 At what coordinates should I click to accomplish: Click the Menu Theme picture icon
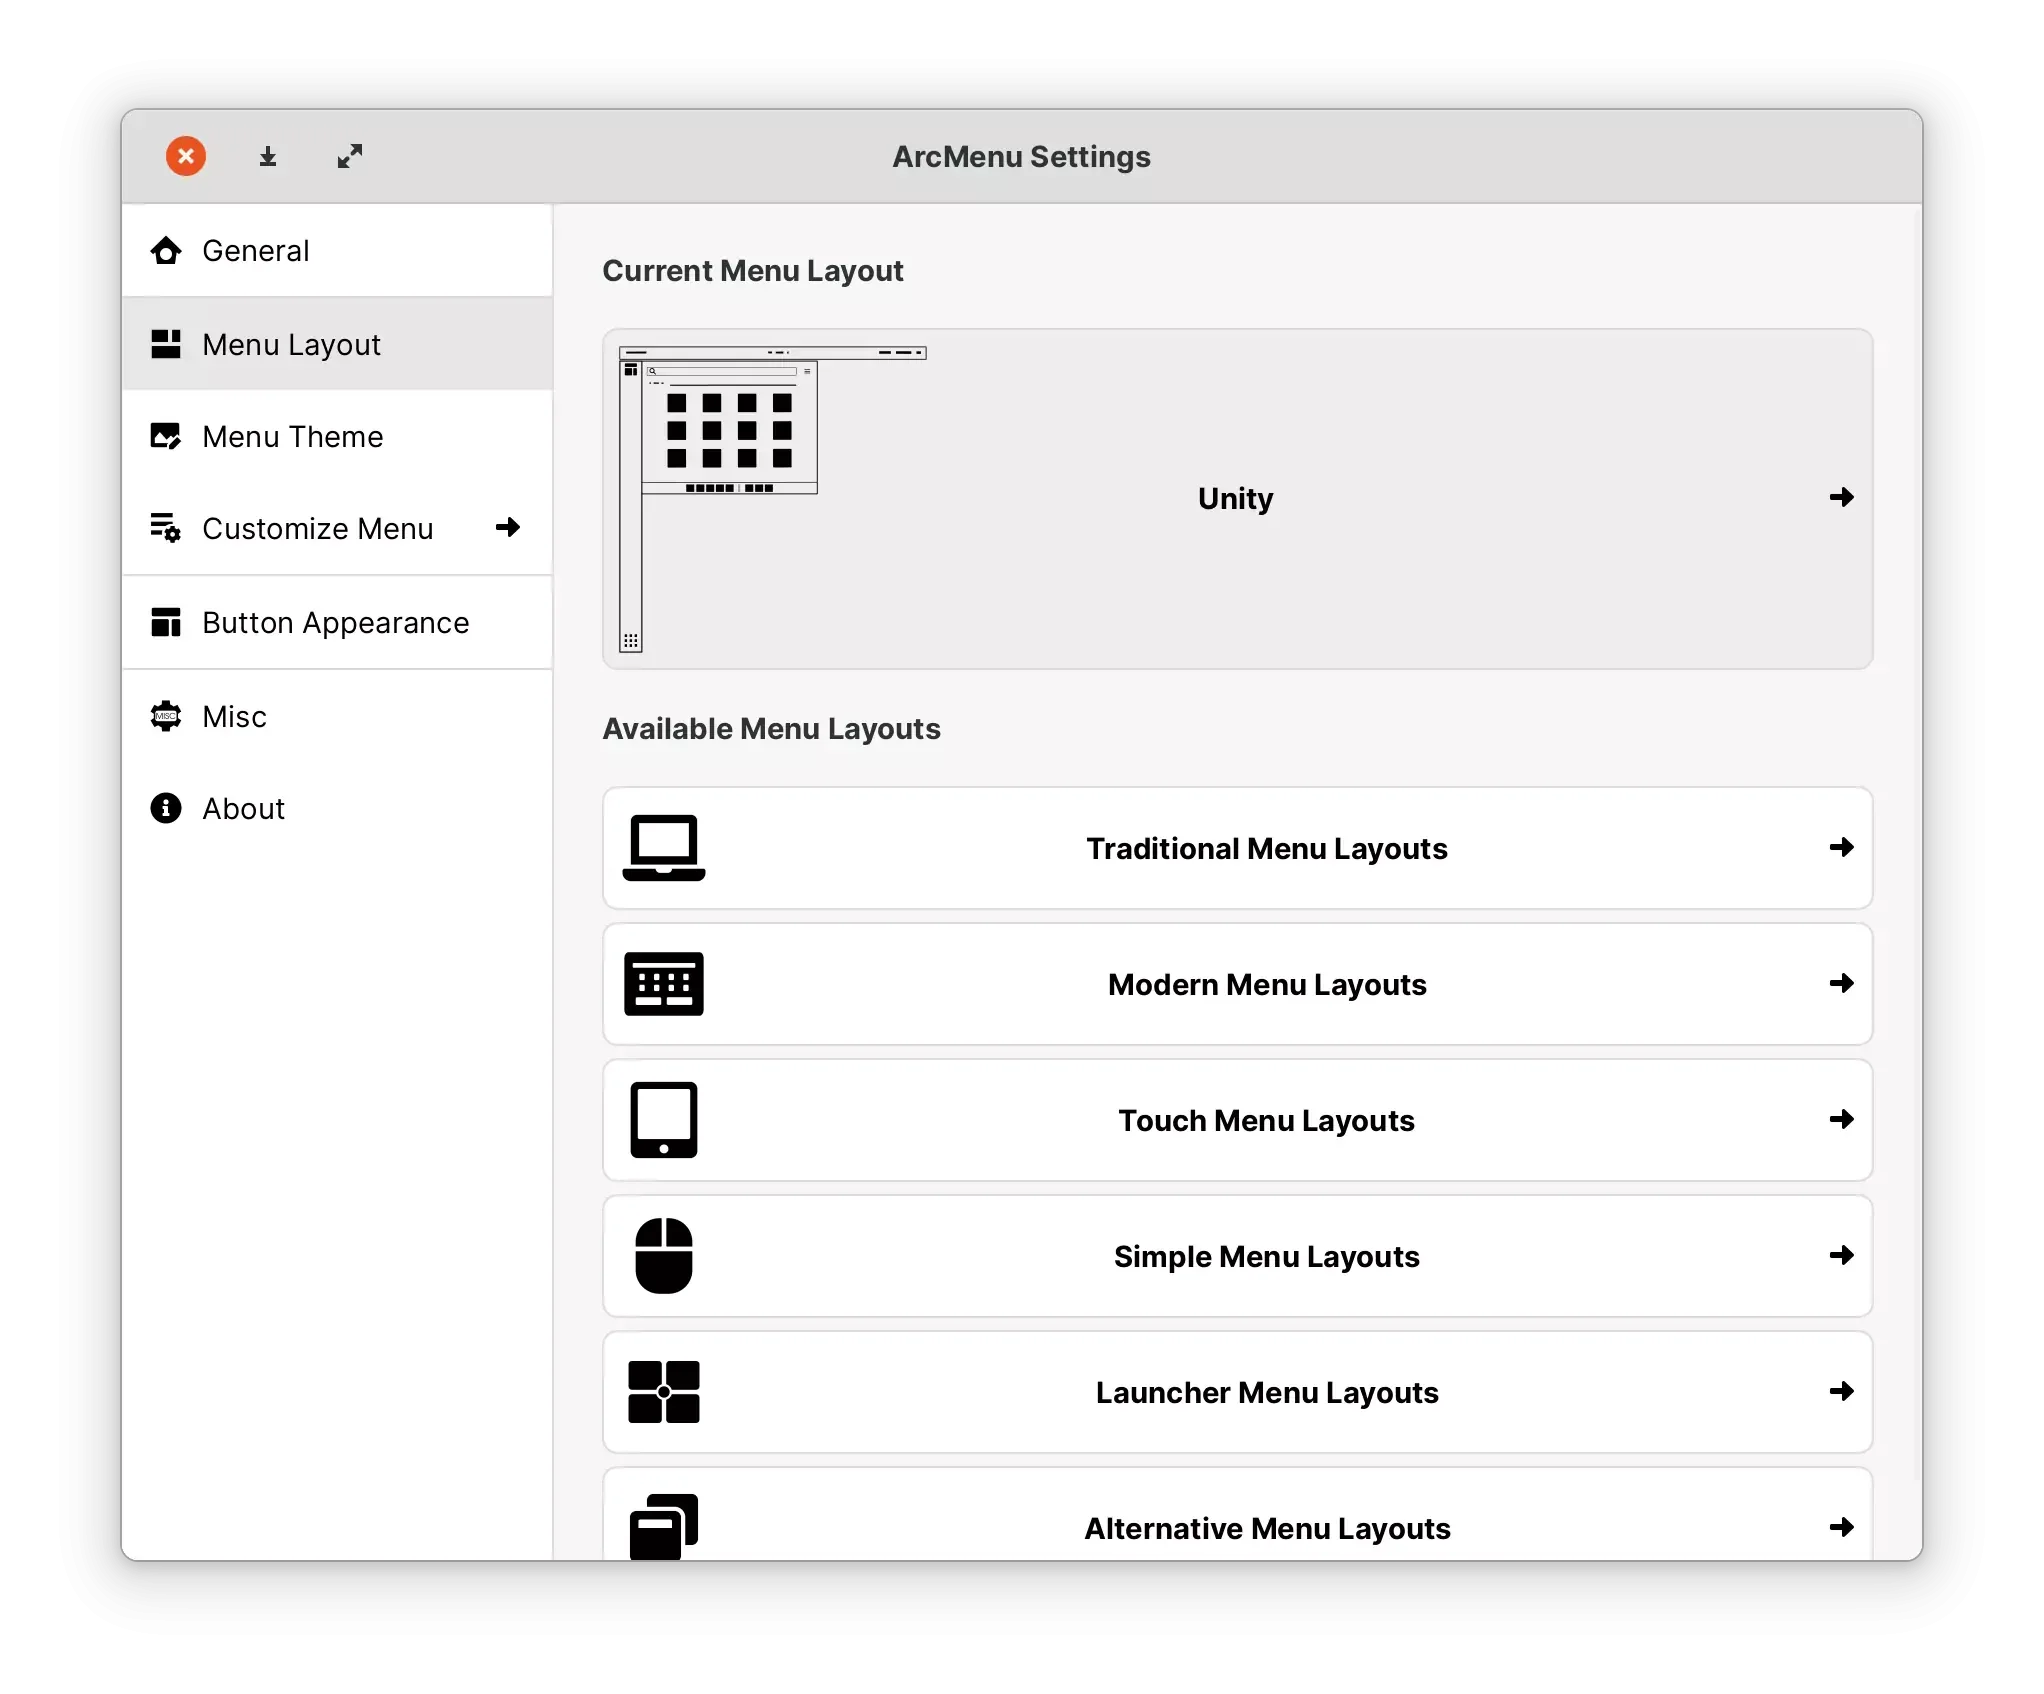click(166, 436)
